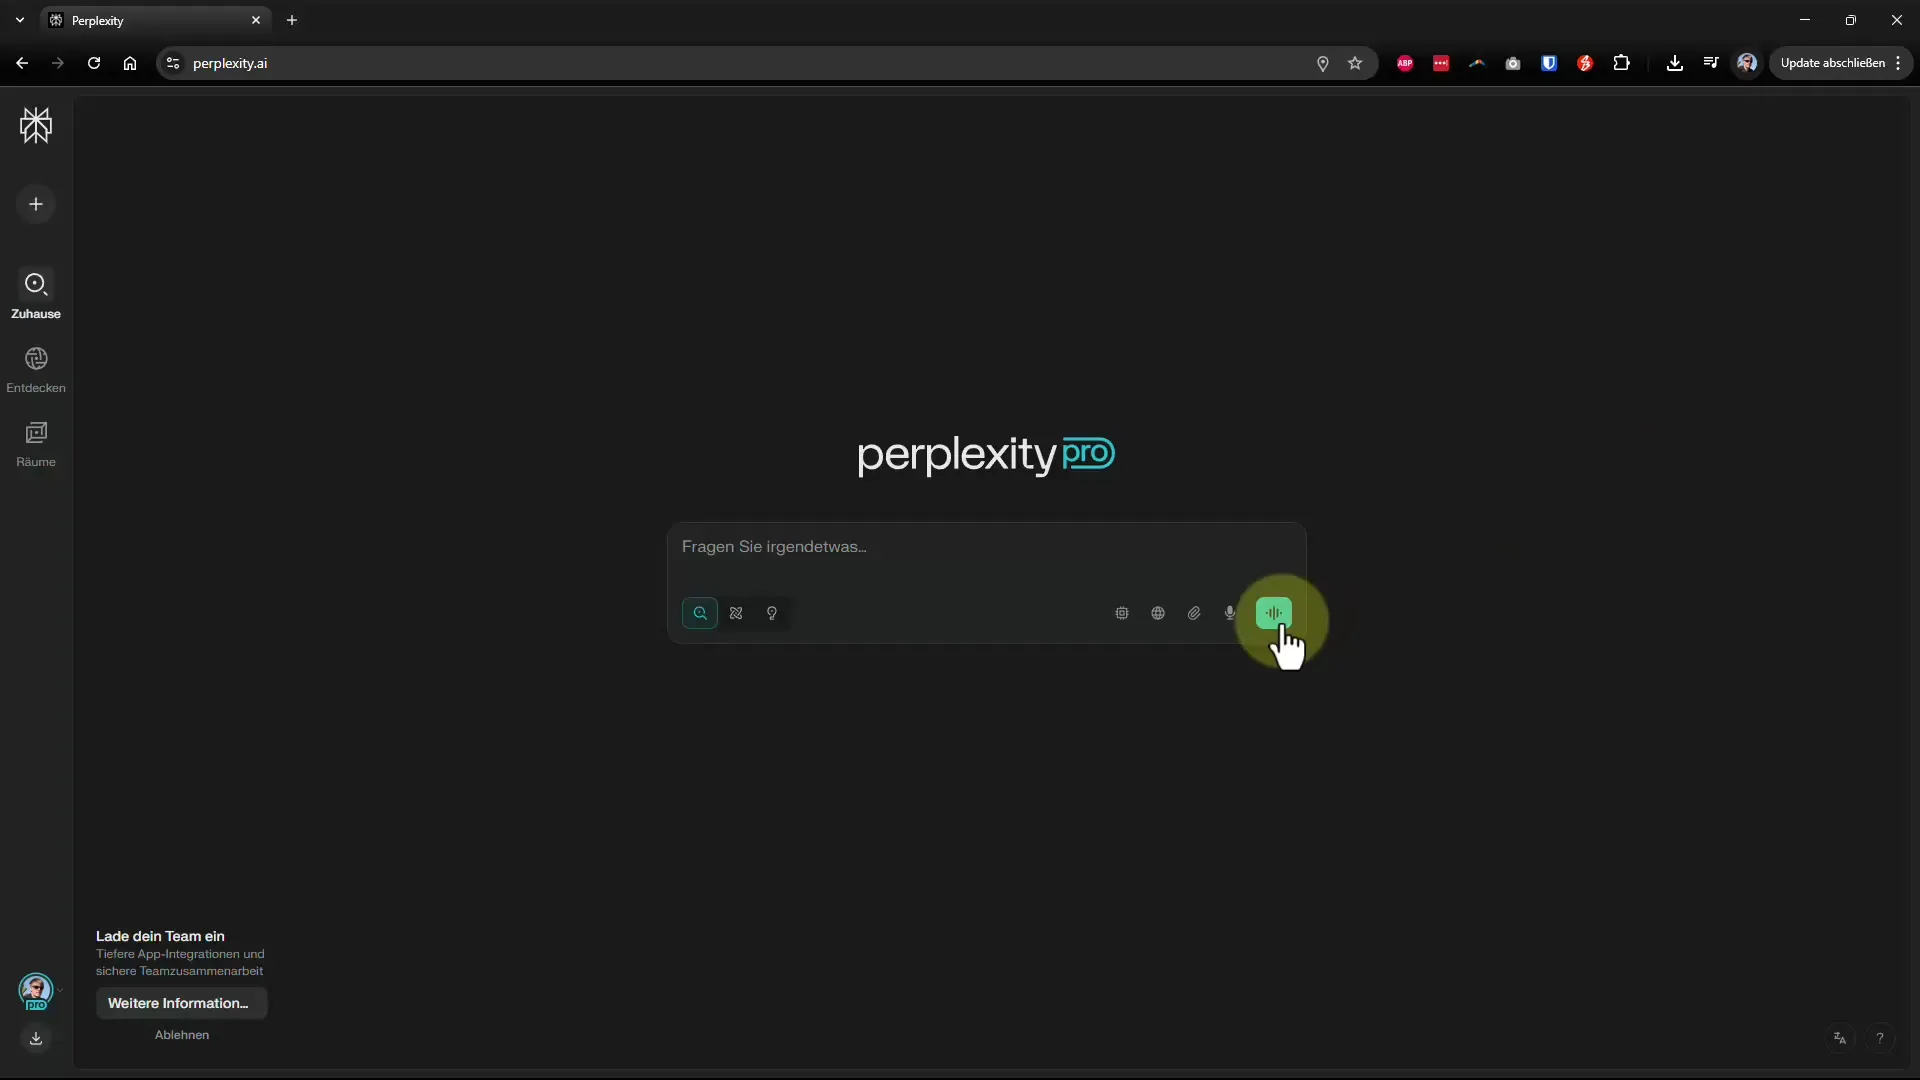Go back with the browser back arrow
This screenshot has height=1080, width=1920.
(x=22, y=63)
